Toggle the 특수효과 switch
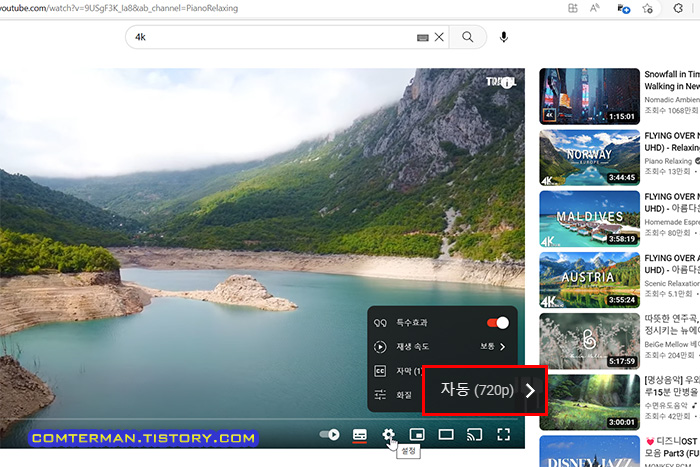700x467 pixels. (498, 323)
